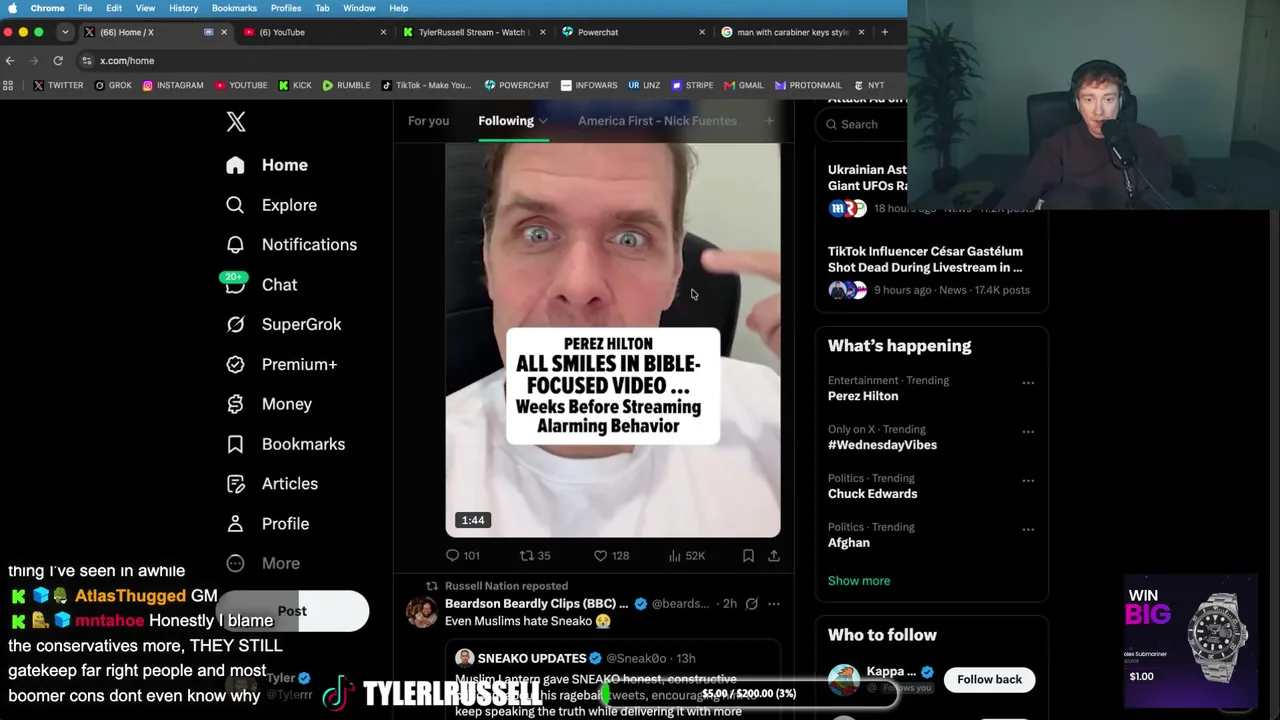Viewport: 1280px width, 720px height.
Task: Open the Chuck Edwards trending topic
Action: (872, 494)
